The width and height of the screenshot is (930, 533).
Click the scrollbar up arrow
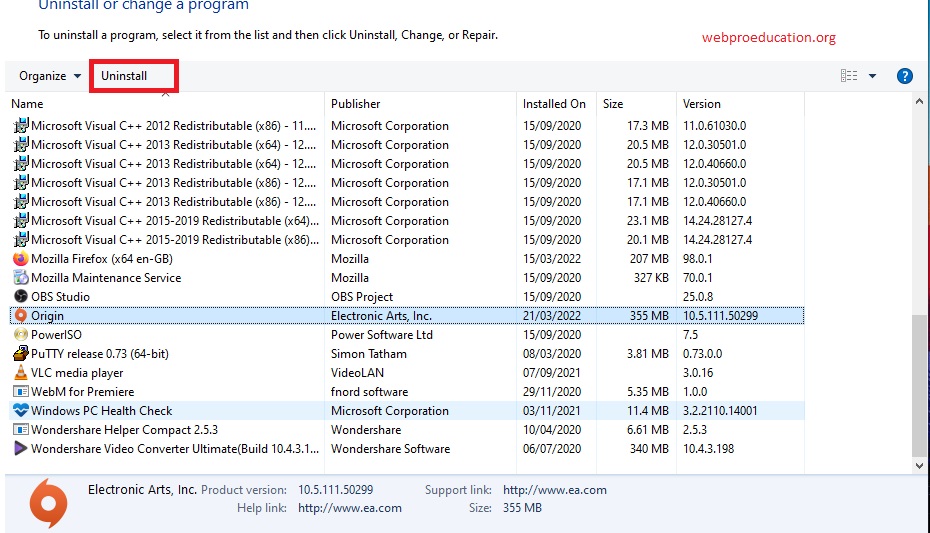(x=919, y=101)
